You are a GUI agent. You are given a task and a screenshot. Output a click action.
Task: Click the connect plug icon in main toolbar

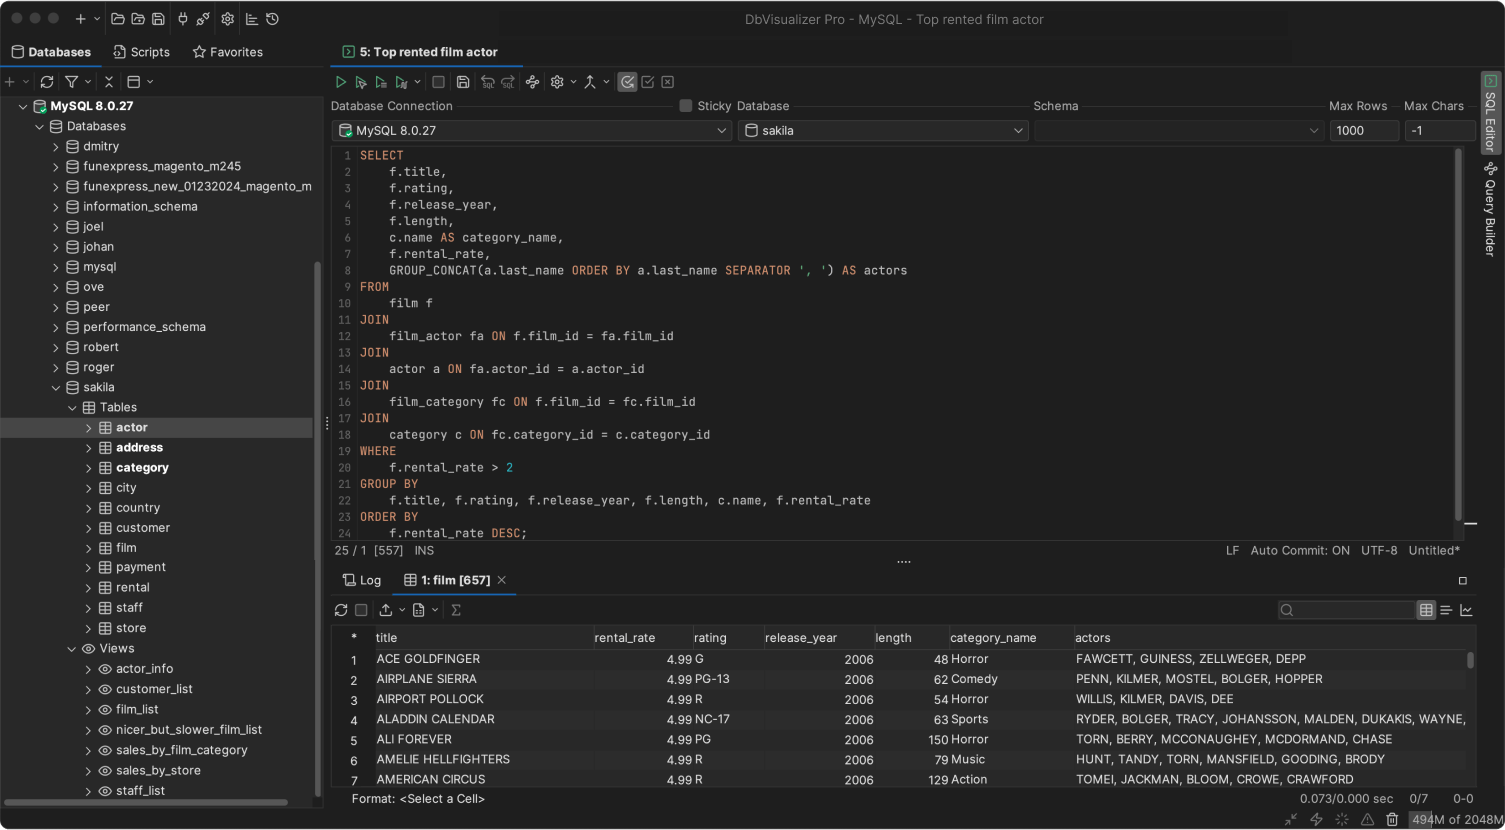pyautogui.click(x=183, y=19)
